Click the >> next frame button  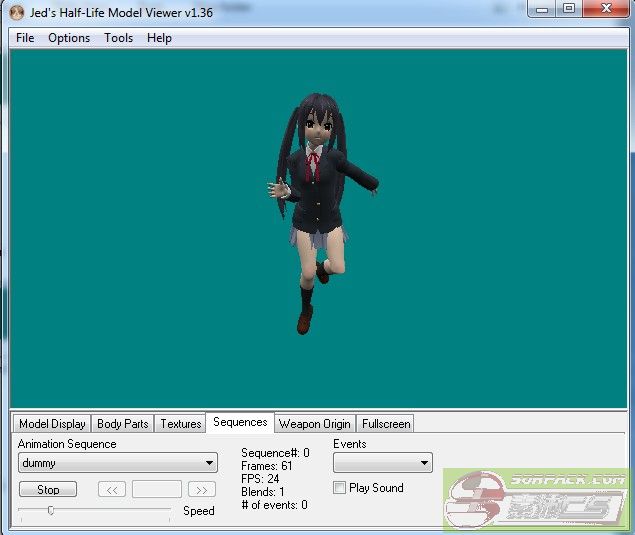(x=202, y=489)
